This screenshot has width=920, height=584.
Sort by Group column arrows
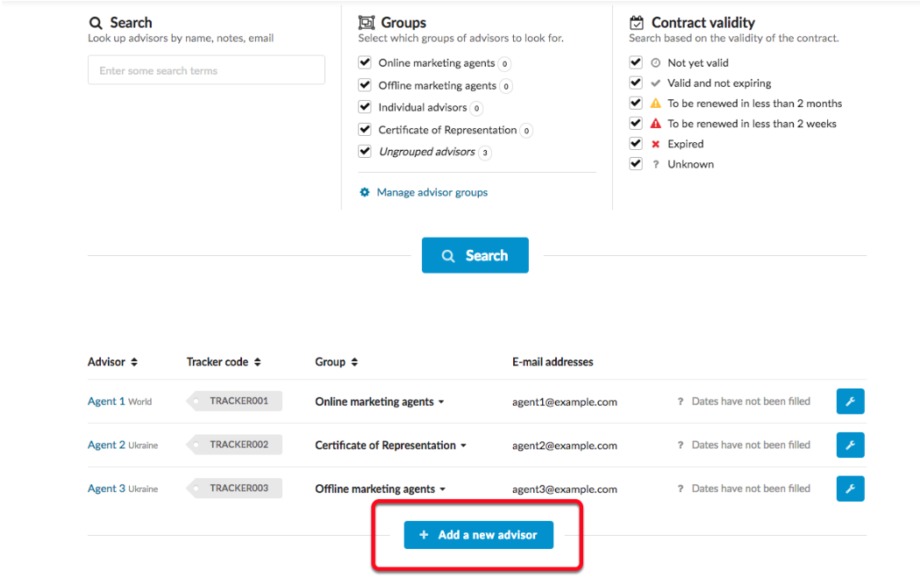point(355,362)
